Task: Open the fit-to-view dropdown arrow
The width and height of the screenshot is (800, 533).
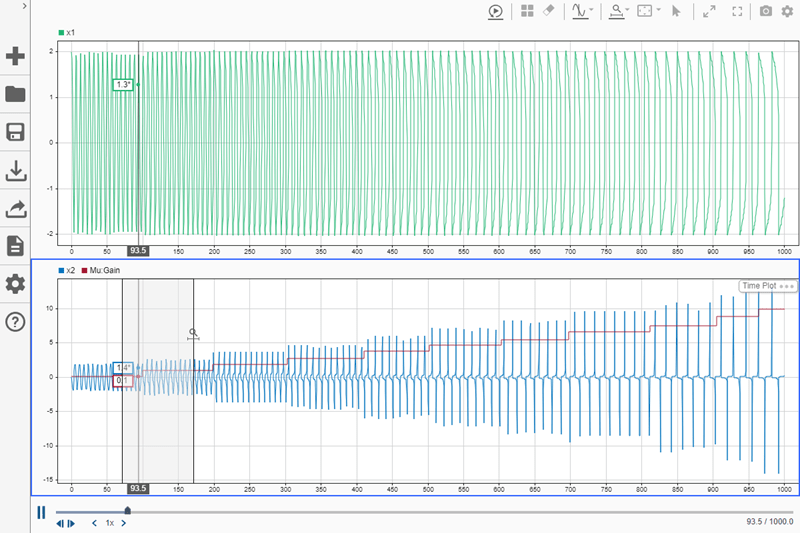Action: (659, 10)
